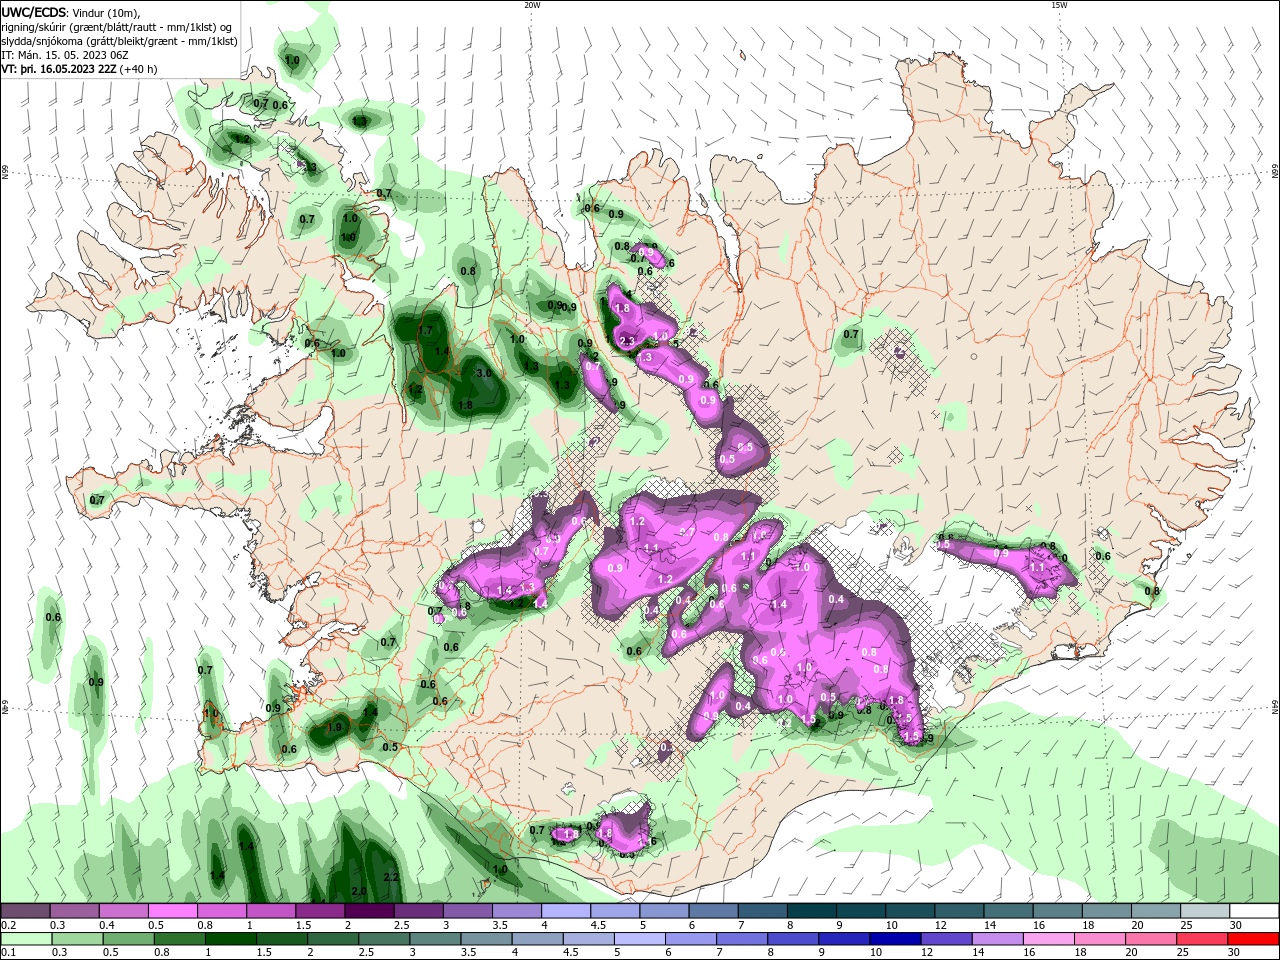
Task: Click the '2.2' rainfall value on the map
Action: [x=391, y=878]
